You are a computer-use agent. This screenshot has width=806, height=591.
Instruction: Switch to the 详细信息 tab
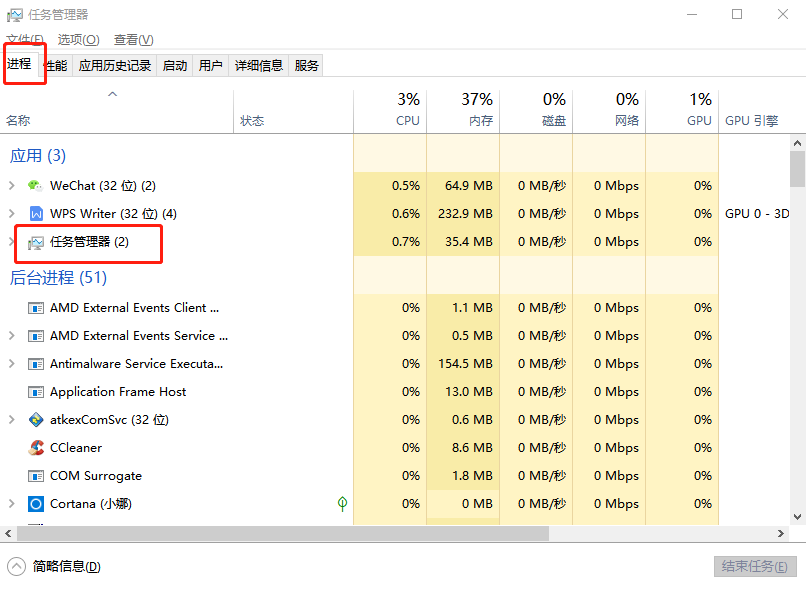(x=259, y=66)
